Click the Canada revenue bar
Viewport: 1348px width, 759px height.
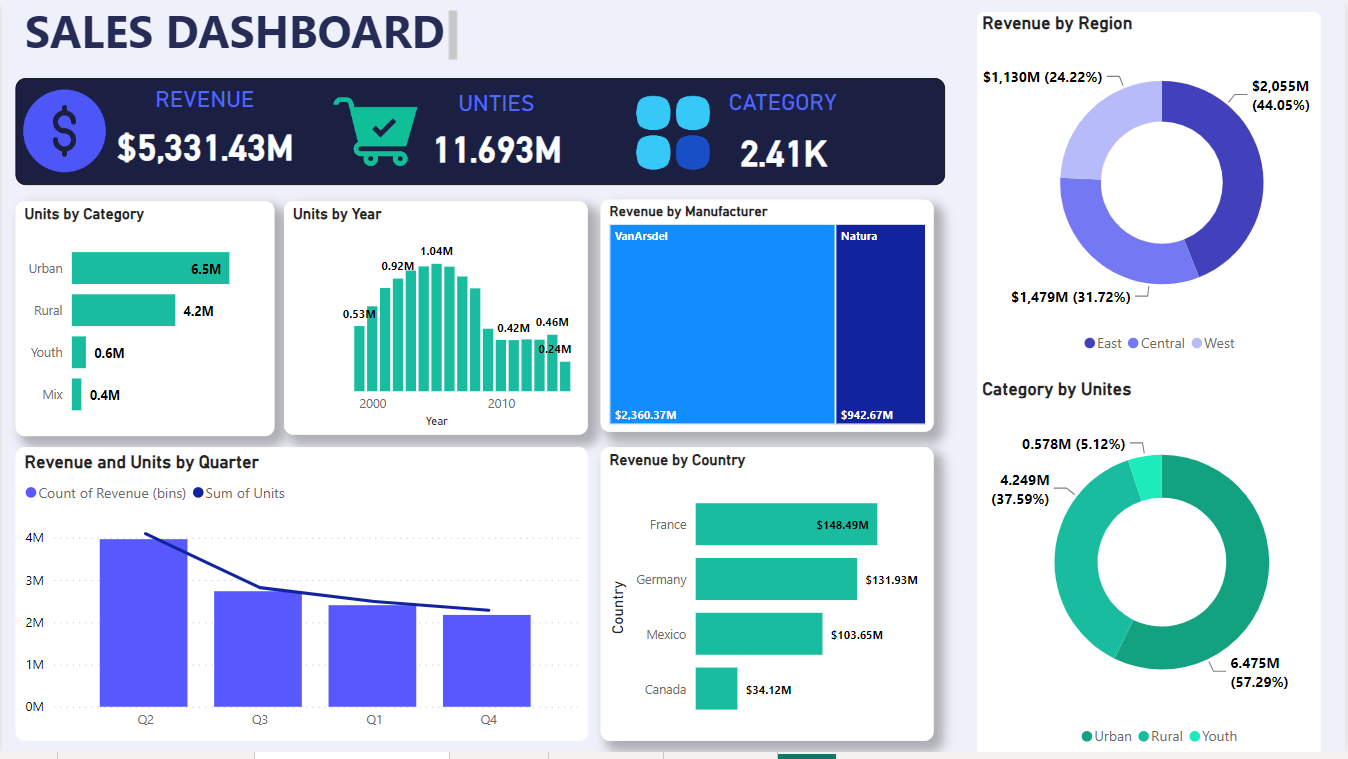[x=716, y=689]
